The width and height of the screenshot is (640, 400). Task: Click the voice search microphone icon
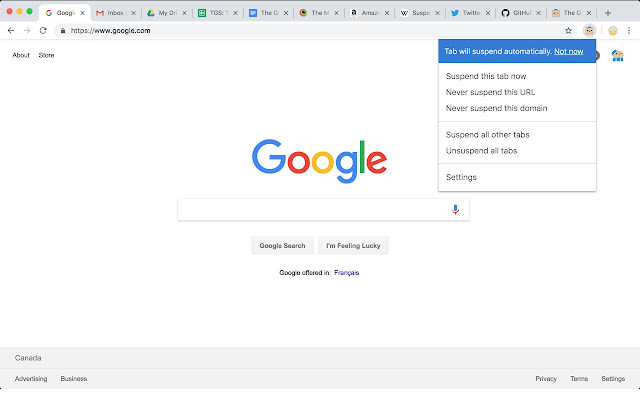coord(456,209)
